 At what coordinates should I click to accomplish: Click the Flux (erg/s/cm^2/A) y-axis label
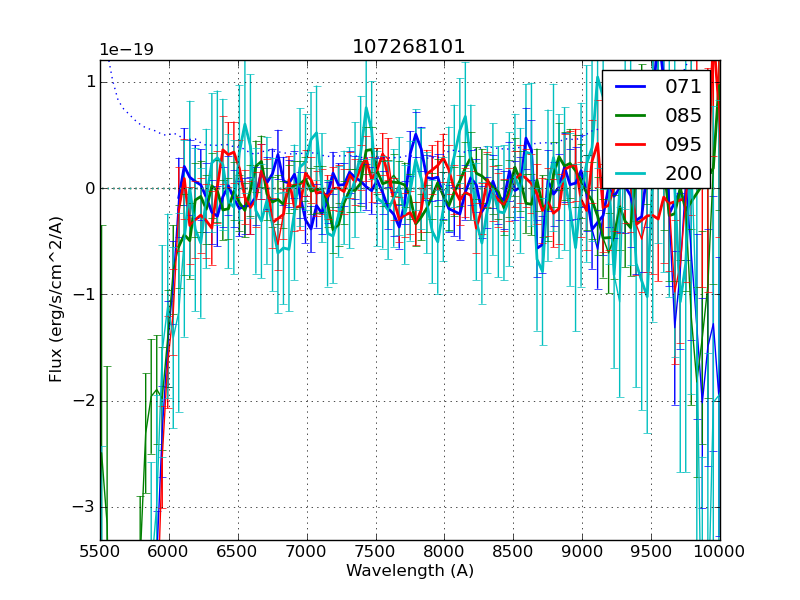56,299
